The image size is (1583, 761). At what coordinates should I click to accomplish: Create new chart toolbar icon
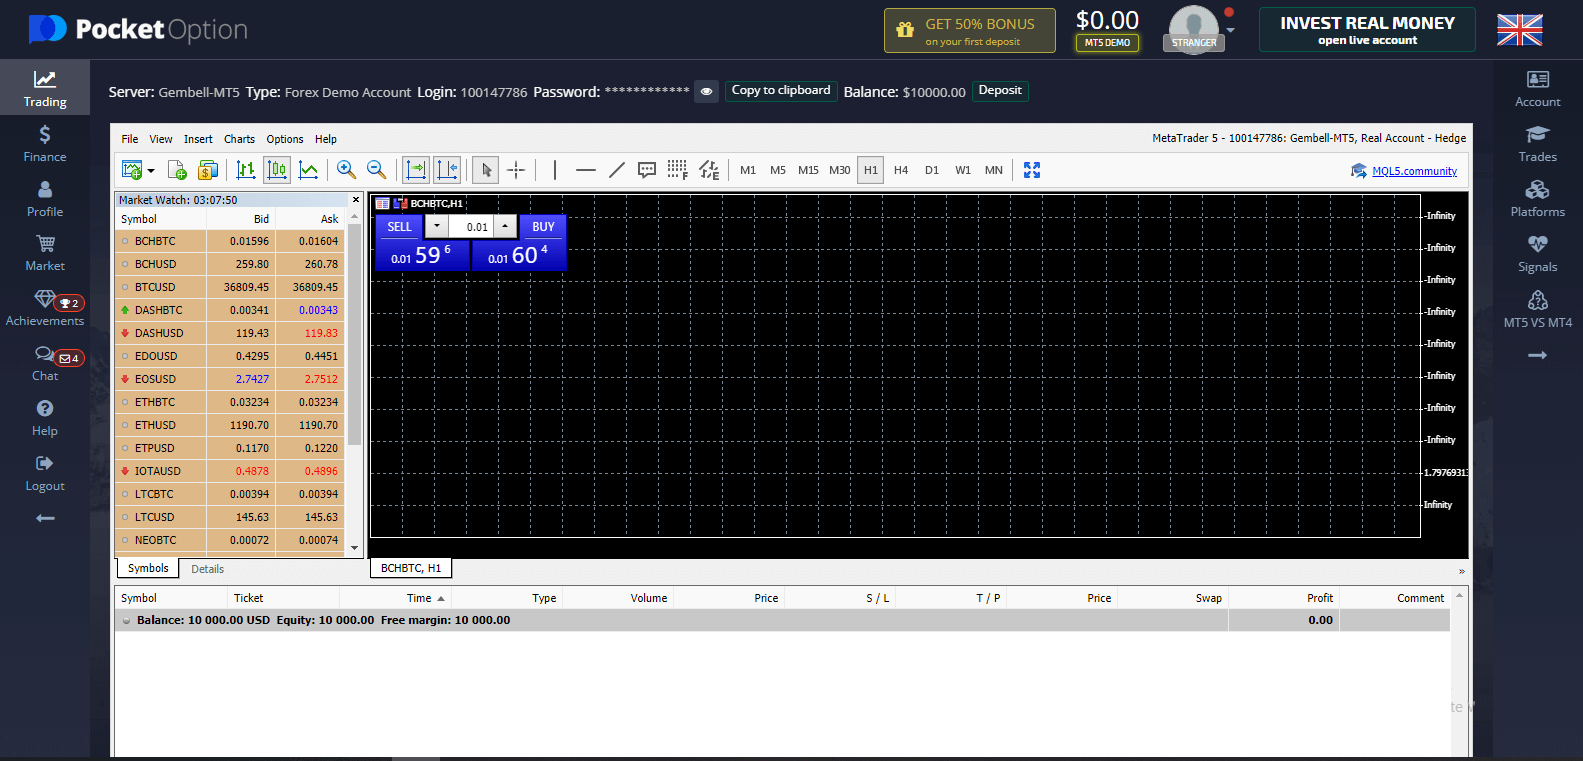[132, 170]
